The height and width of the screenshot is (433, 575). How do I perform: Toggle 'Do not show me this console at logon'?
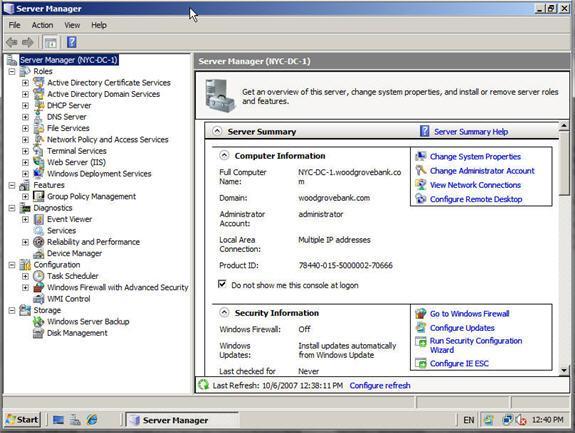222,284
